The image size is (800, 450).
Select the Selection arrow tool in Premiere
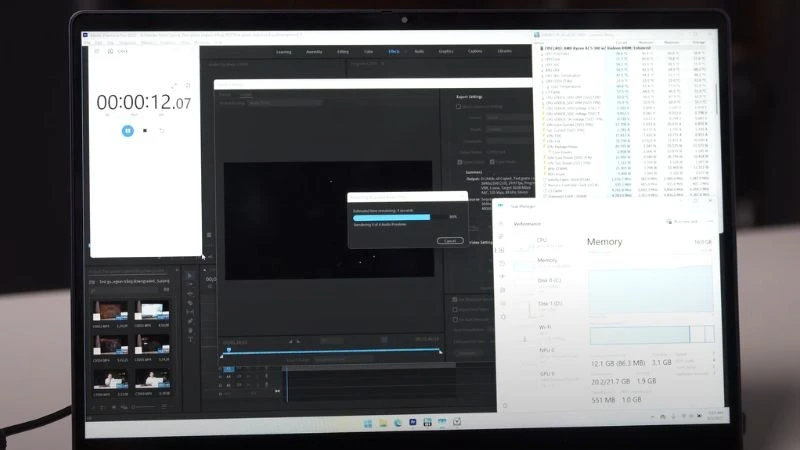tap(190, 276)
